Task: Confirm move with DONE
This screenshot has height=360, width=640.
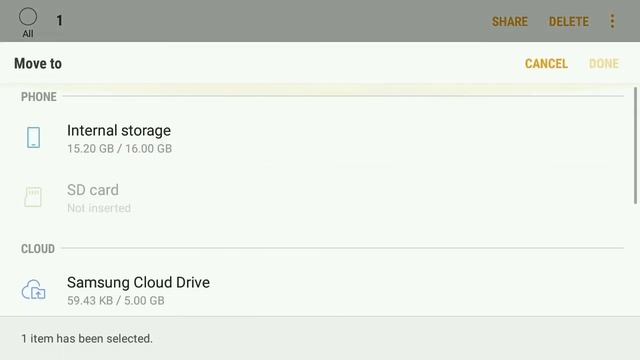Action: click(x=604, y=64)
